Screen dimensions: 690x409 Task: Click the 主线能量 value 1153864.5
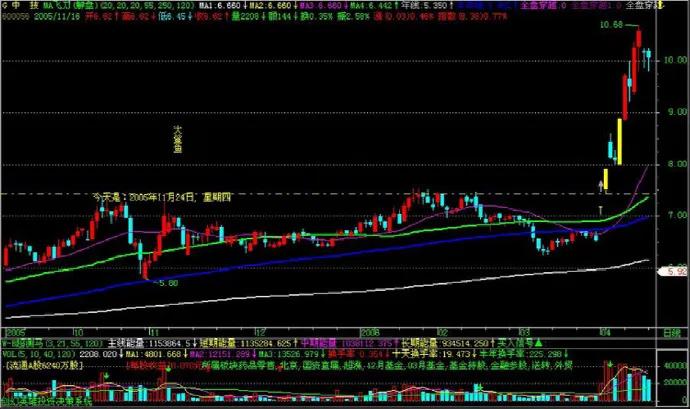[x=150, y=343]
